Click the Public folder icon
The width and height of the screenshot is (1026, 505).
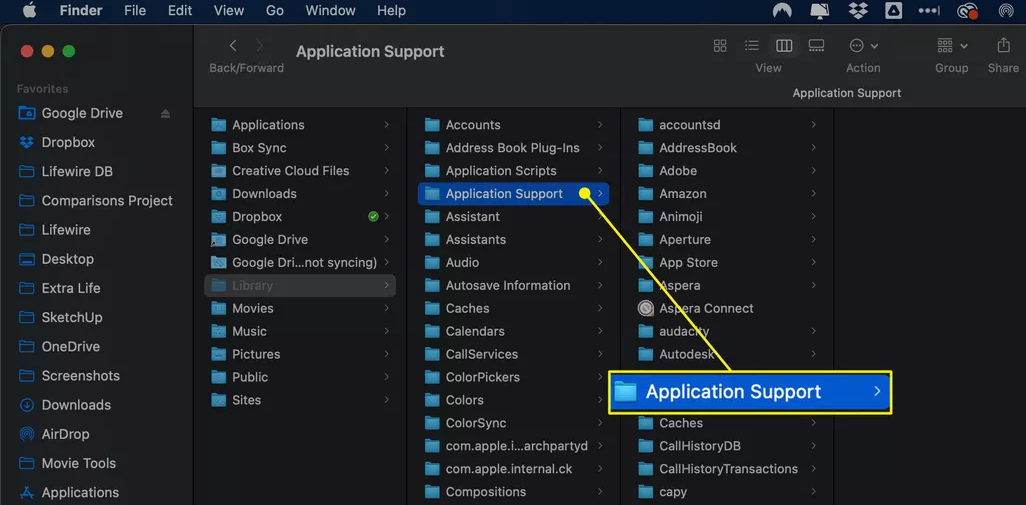219,377
